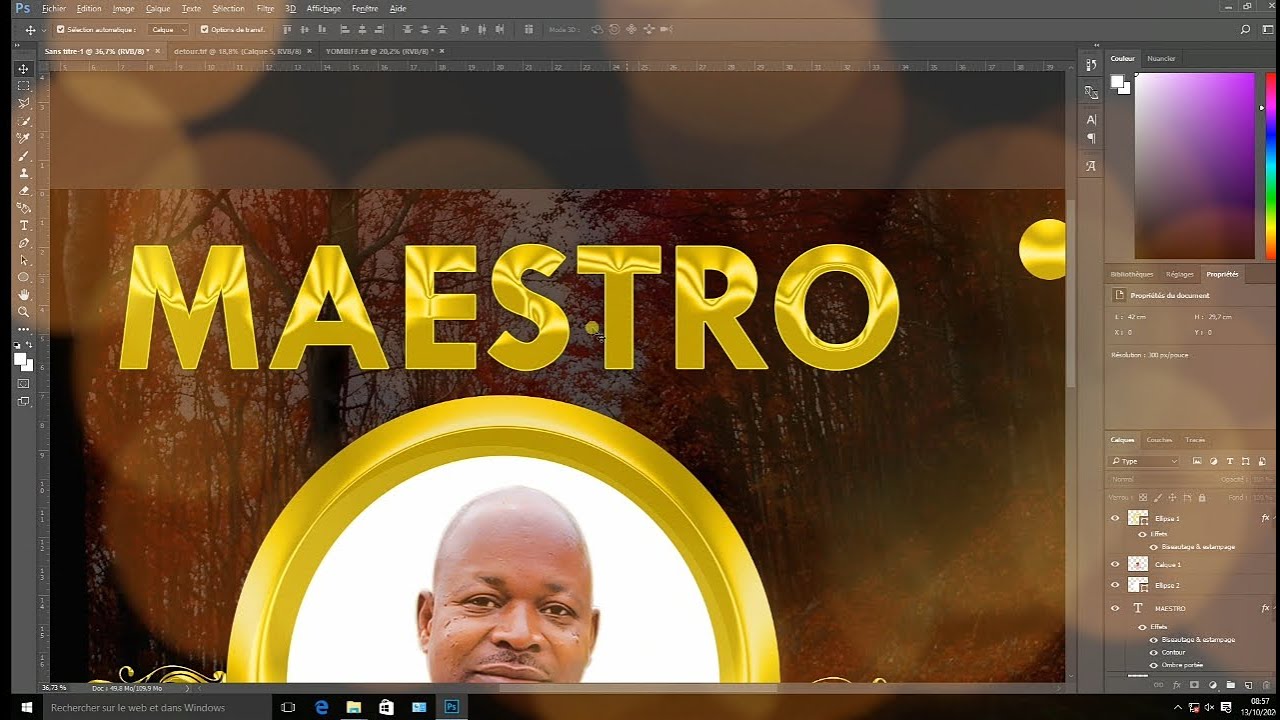Select the Ellipse shape tool
The height and width of the screenshot is (720, 1280).
pos(24,277)
